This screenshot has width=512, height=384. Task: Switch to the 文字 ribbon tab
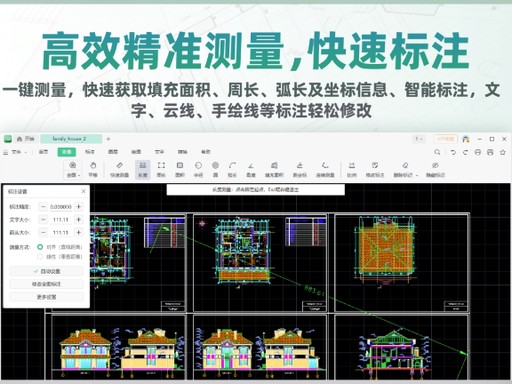point(159,152)
